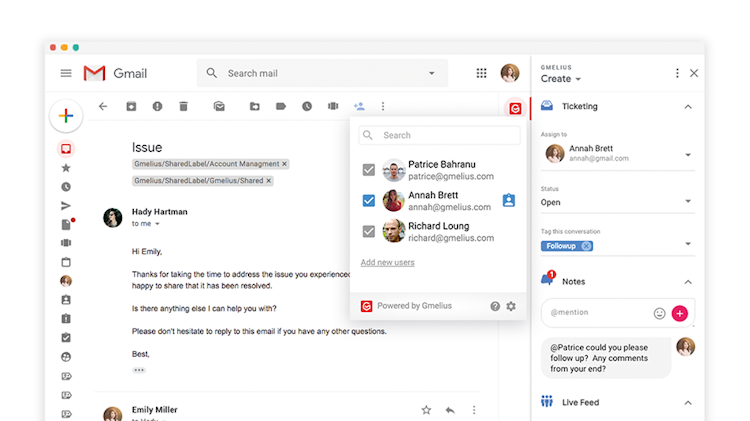Open the Status dropdown showing Open
750x421 pixels.
coord(618,201)
